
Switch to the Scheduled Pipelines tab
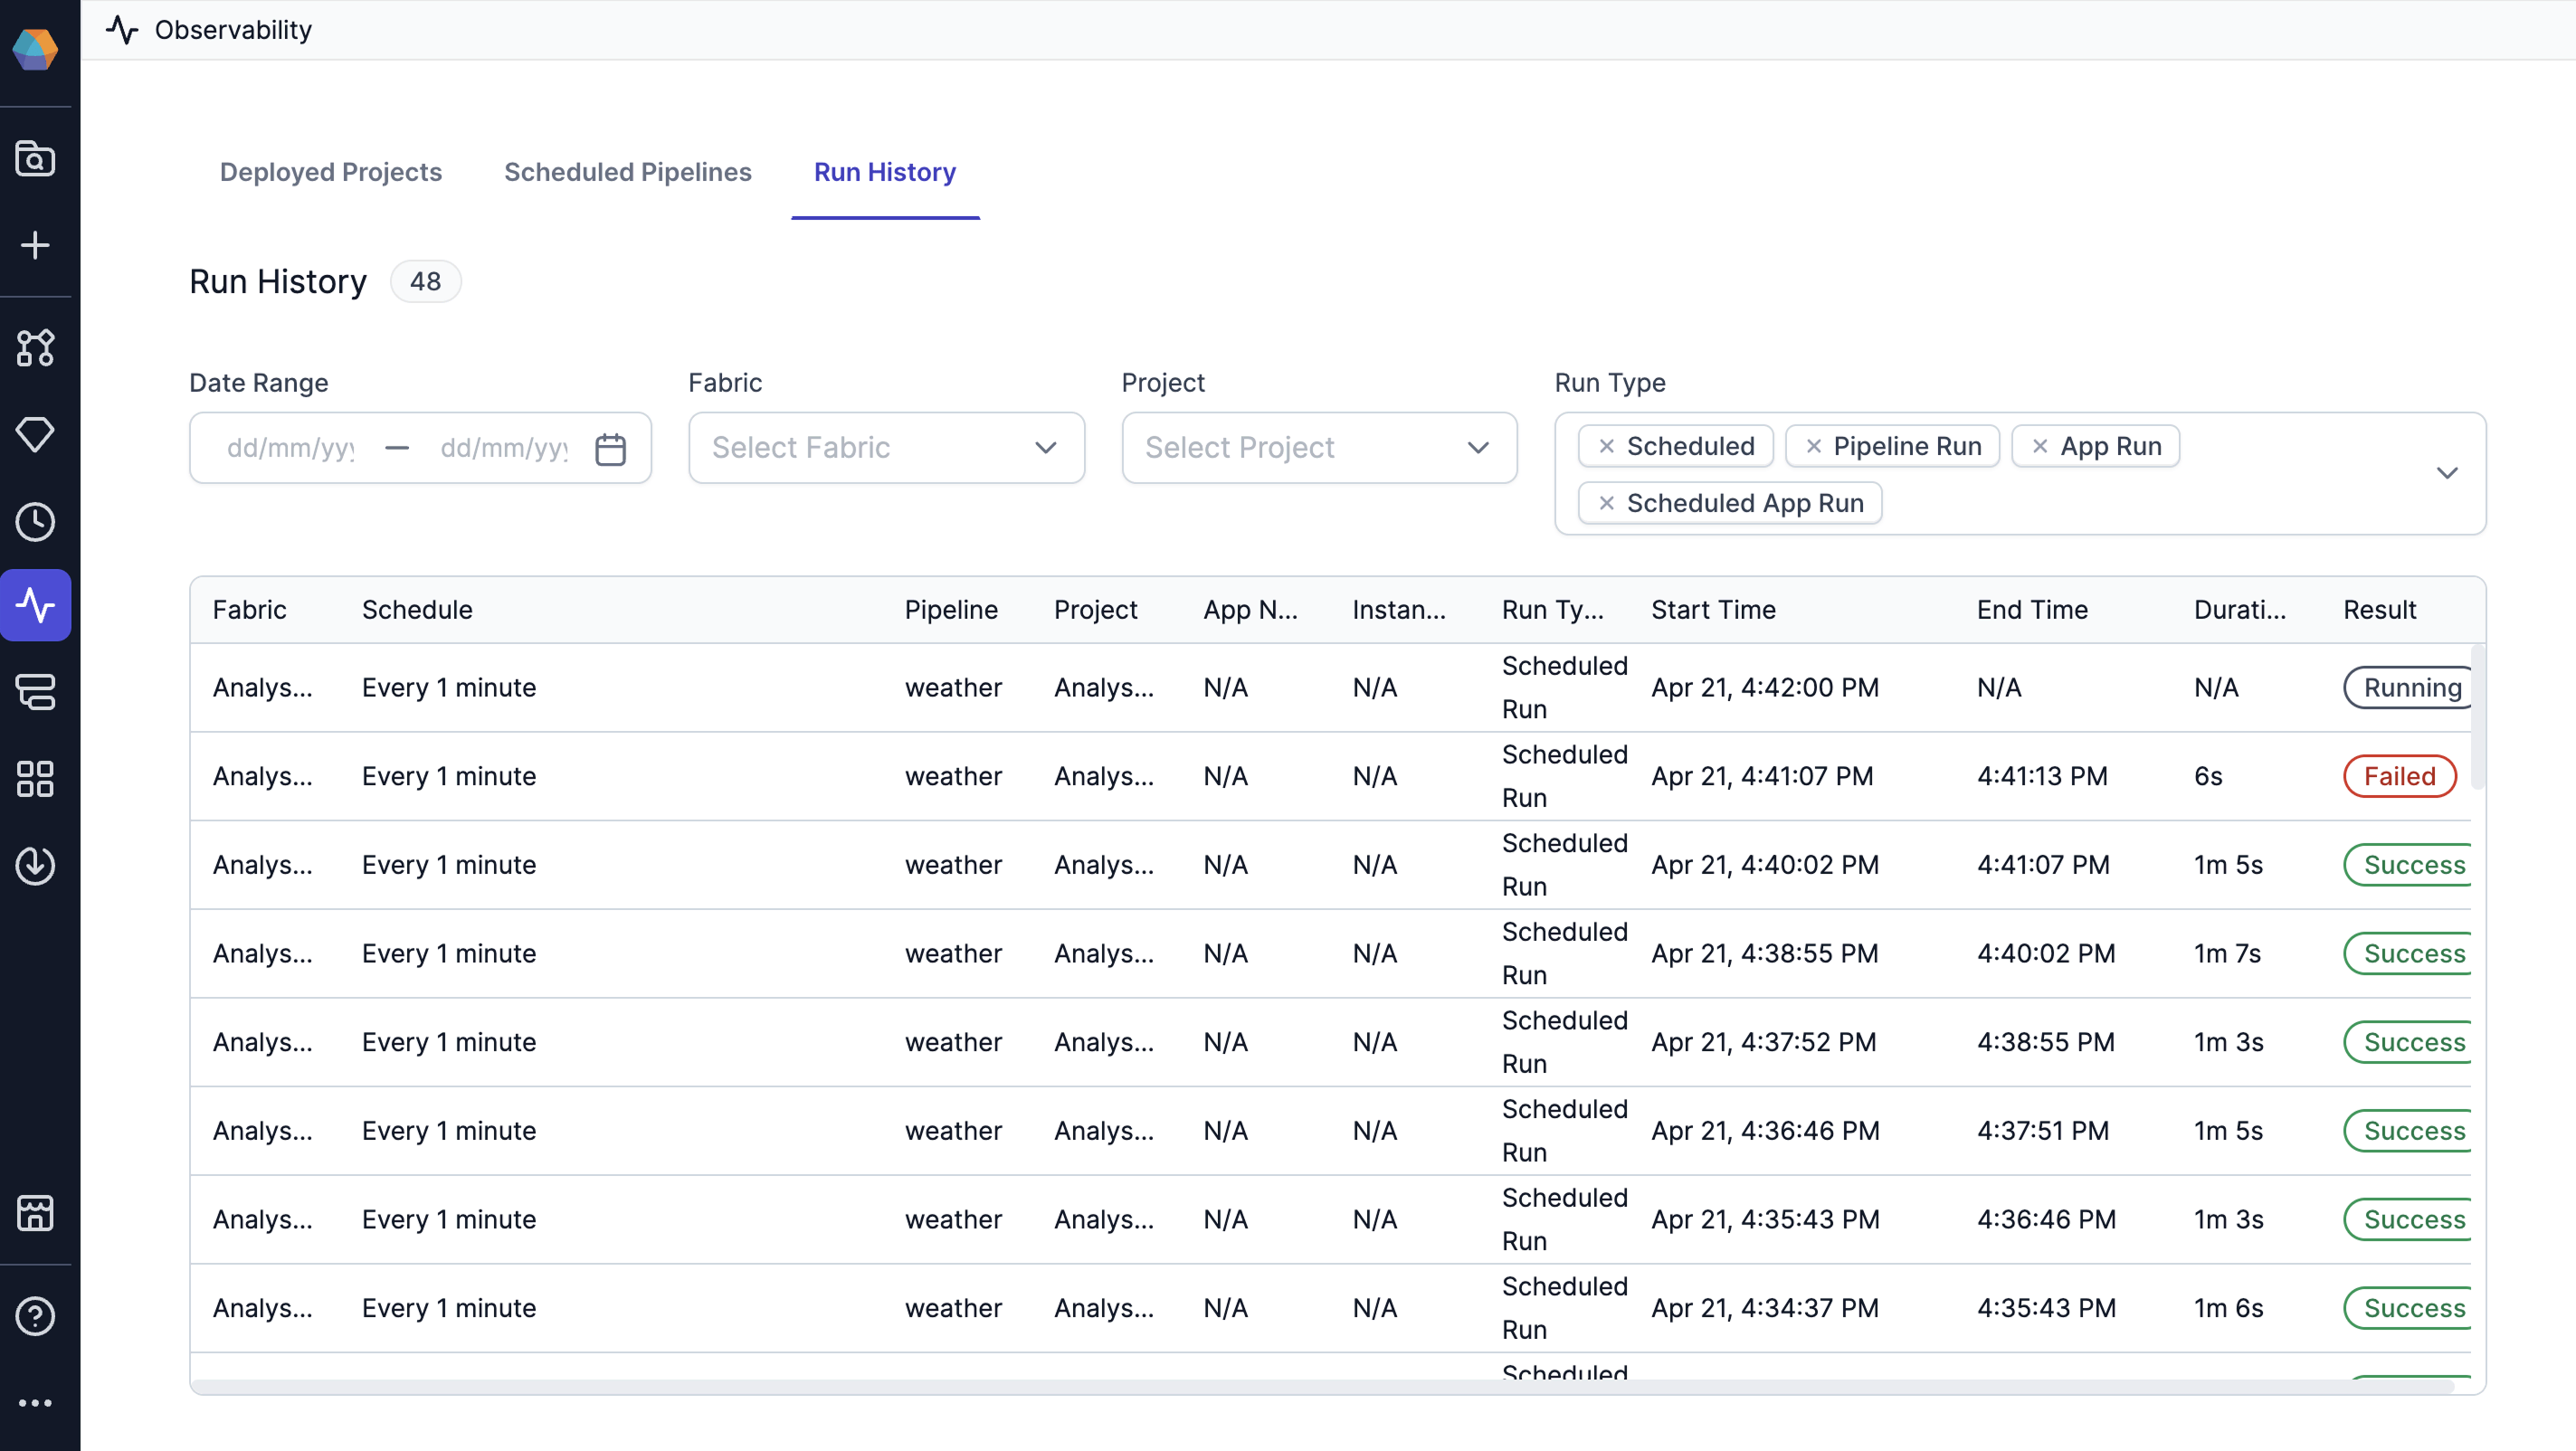627,172
